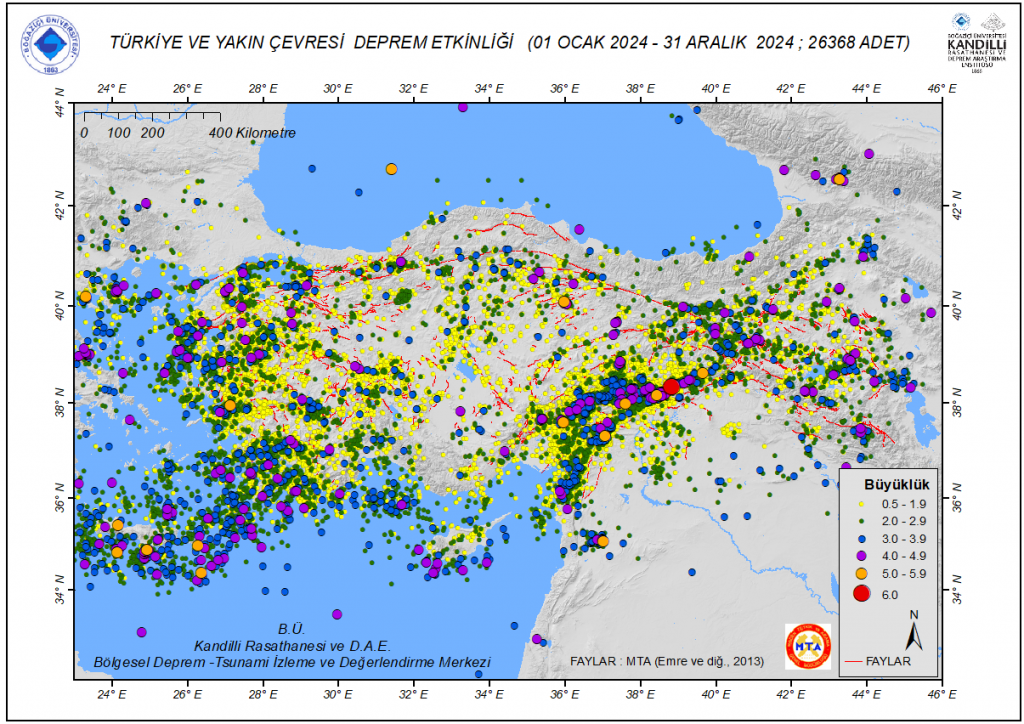Click the blue 3.0 - 3.9 legend circle
Image resolution: width=1024 pixels, height=724 pixels.
859,536
